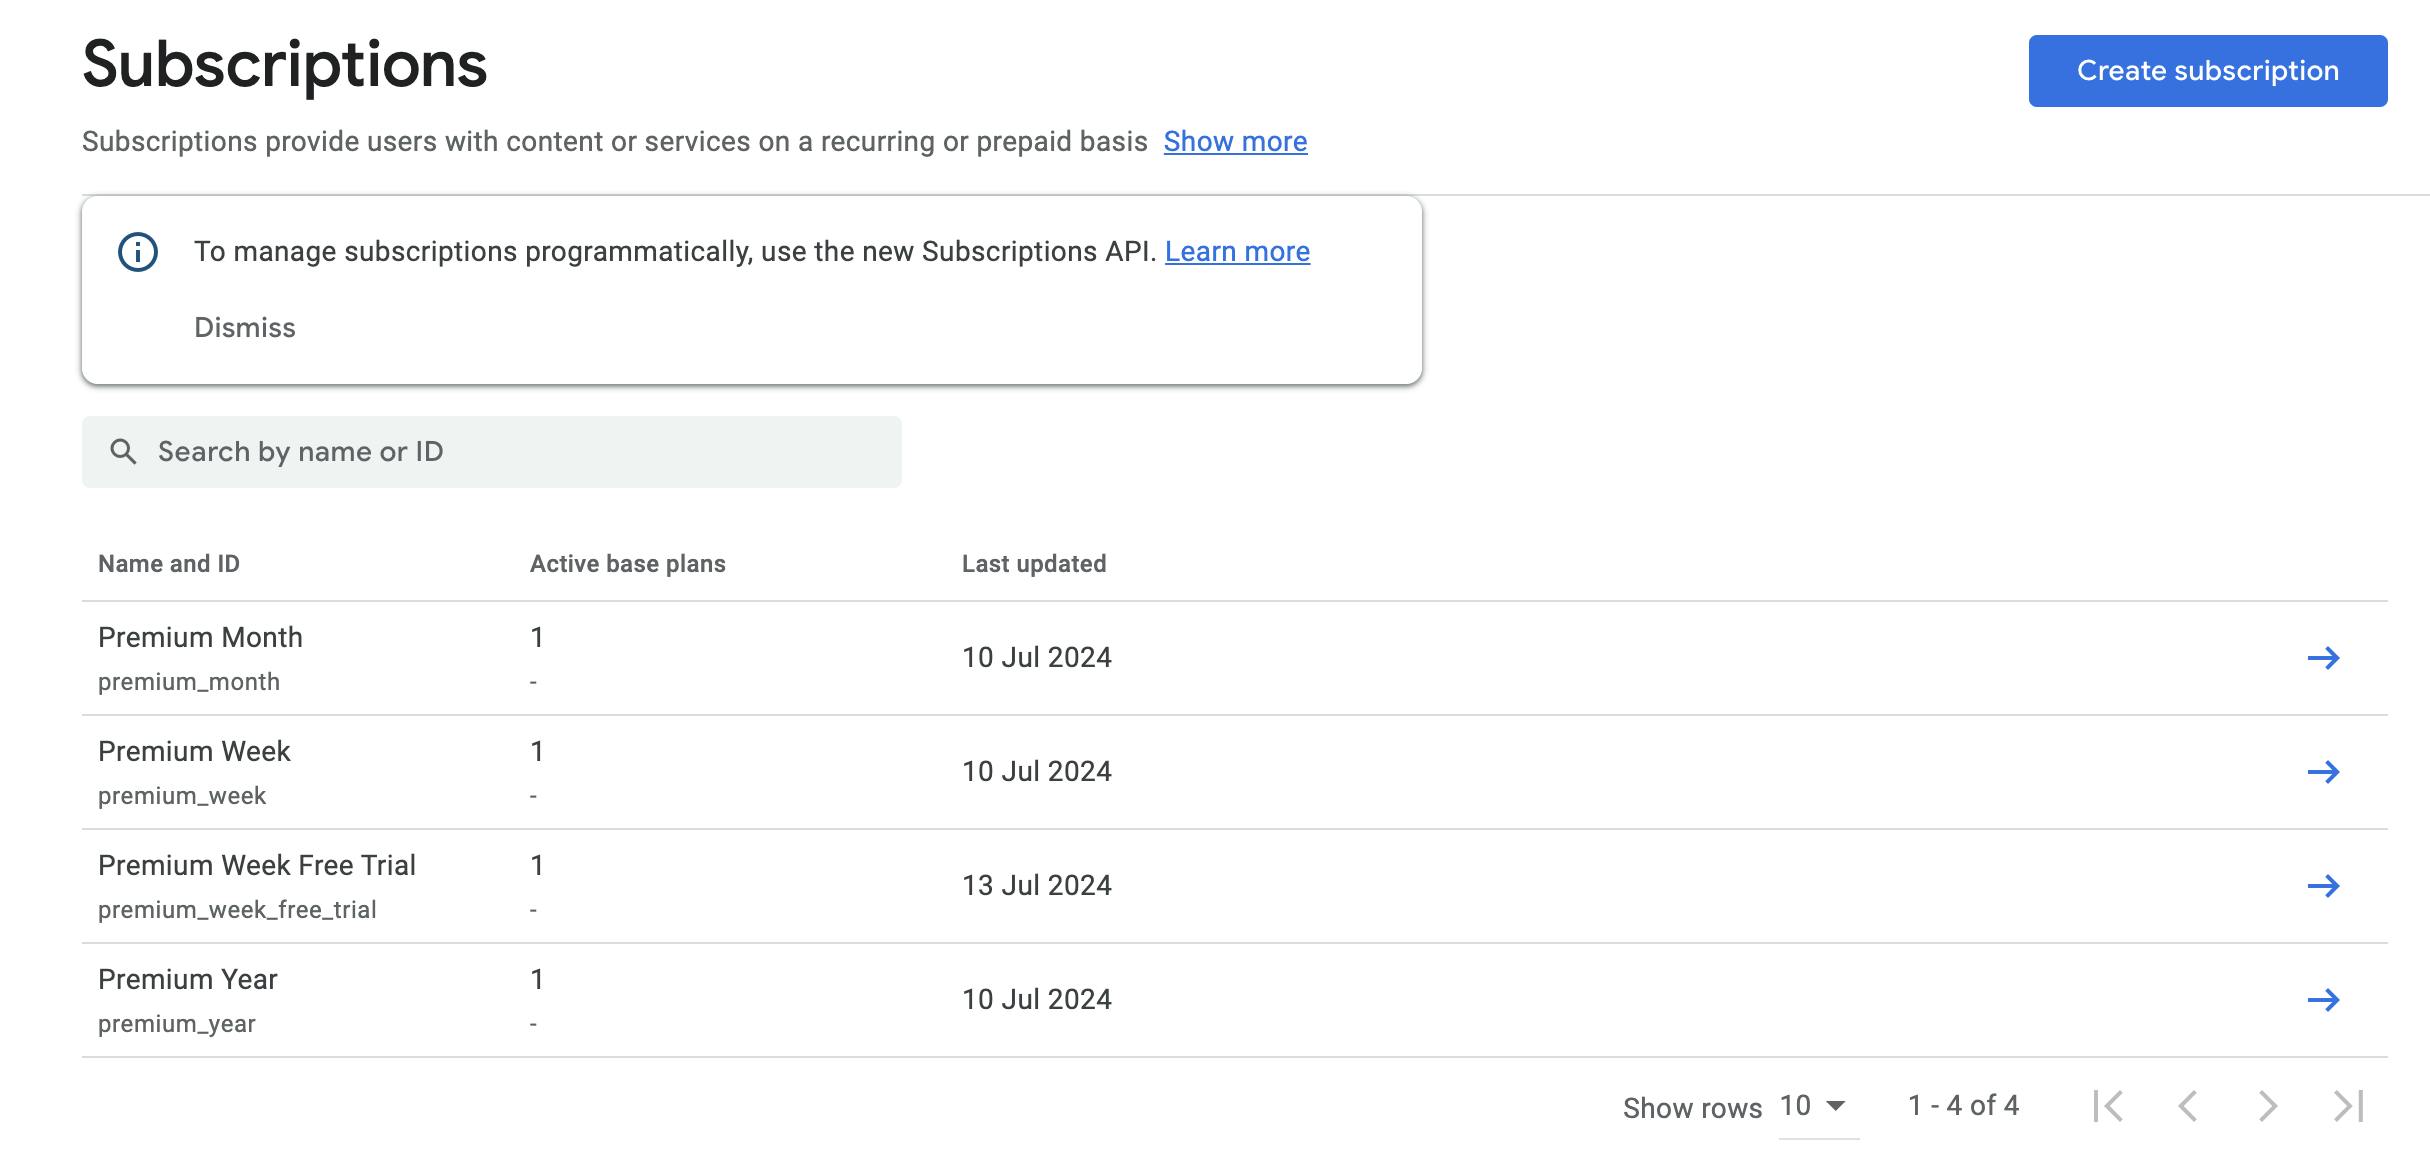Click the Show more link
The image size is (2430, 1150).
[x=1235, y=142]
